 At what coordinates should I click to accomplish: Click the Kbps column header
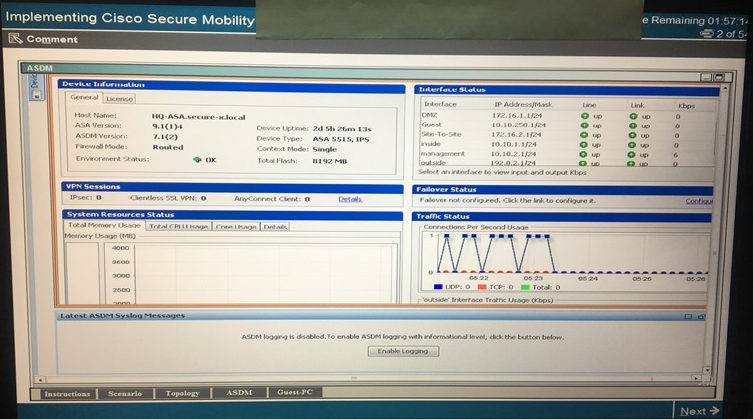point(686,106)
